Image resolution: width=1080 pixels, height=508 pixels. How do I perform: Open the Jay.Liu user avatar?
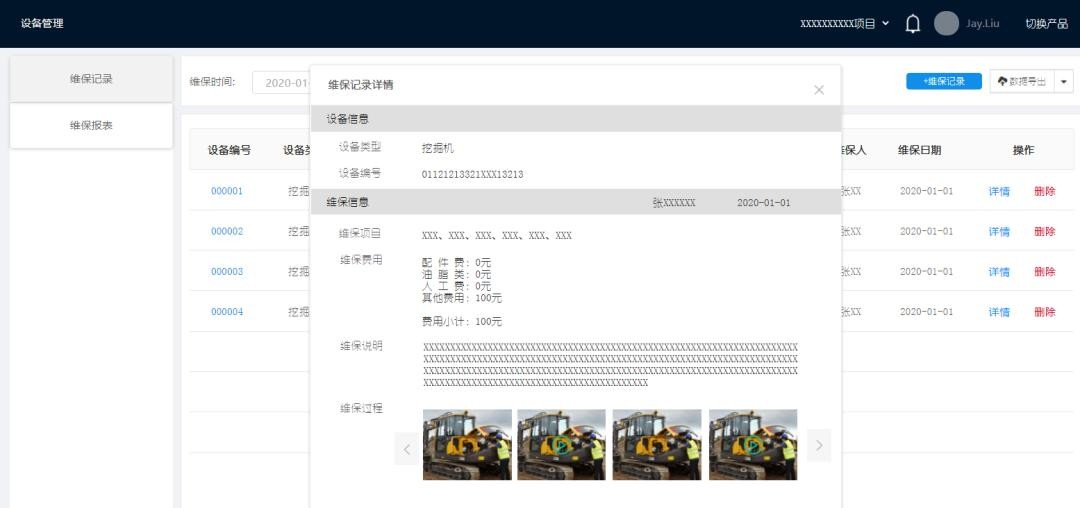click(x=946, y=24)
